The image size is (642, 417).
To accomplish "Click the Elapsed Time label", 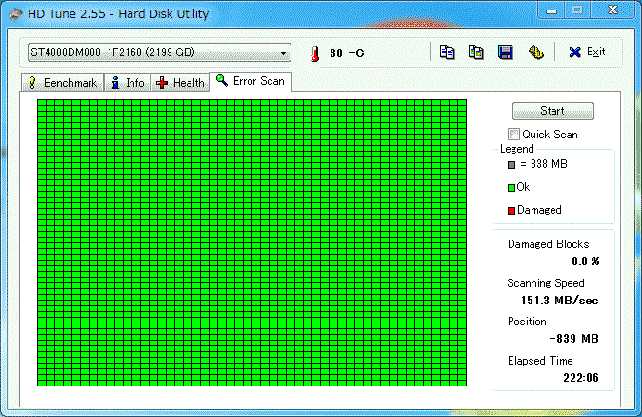I will point(540,361).
